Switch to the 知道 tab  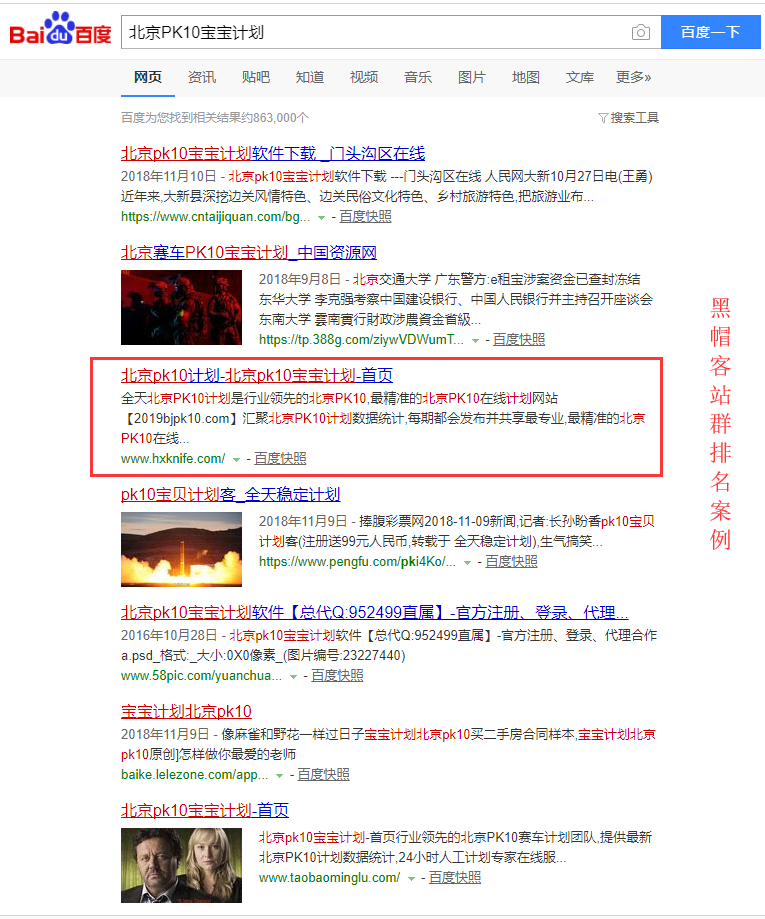[x=310, y=77]
